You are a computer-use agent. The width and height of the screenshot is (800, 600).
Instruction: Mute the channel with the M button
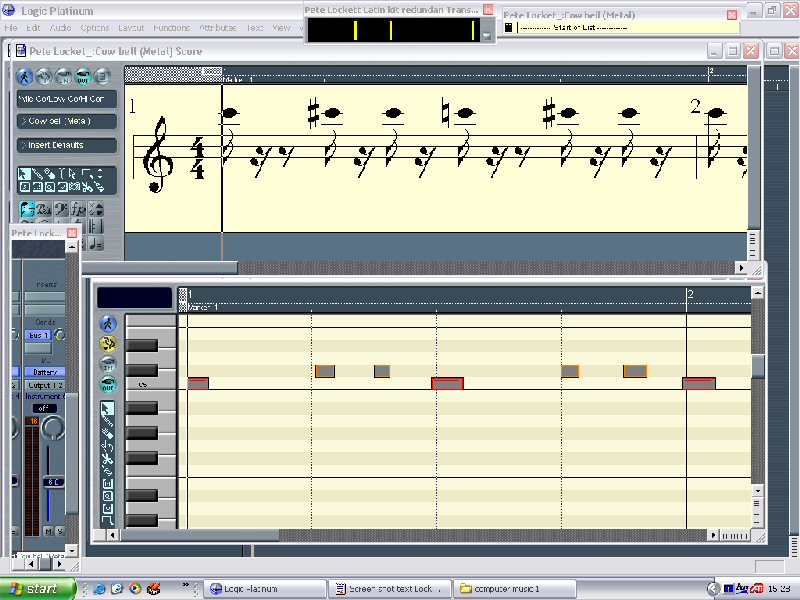47,530
